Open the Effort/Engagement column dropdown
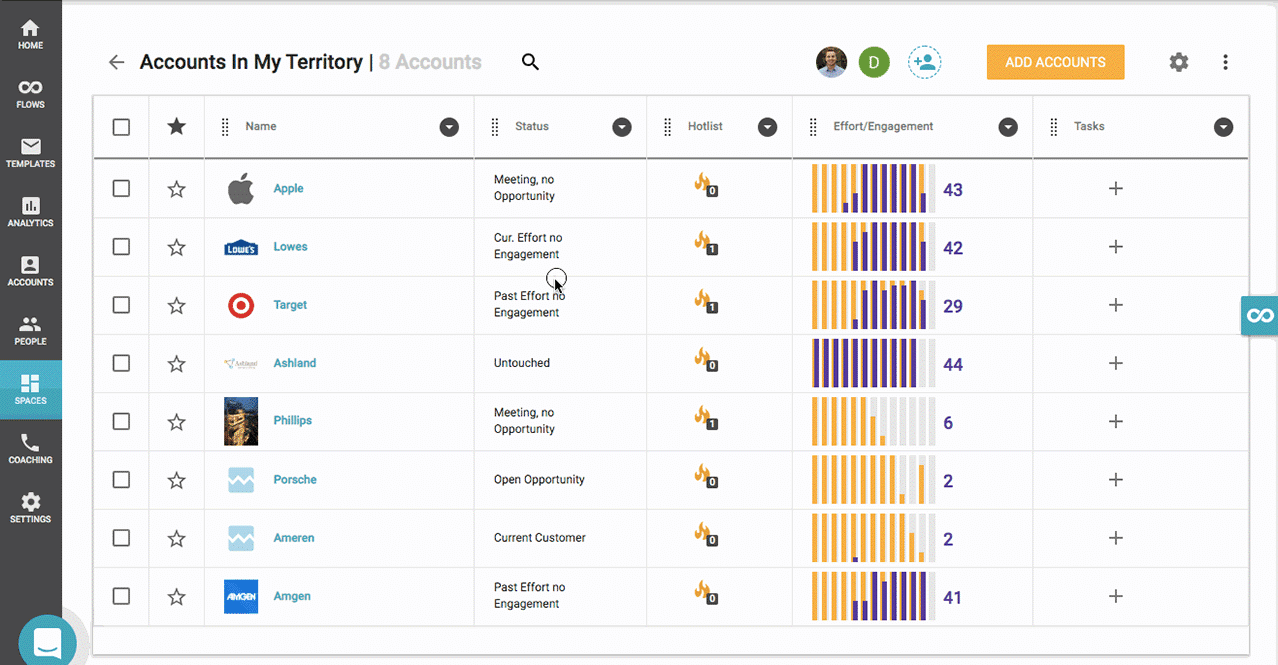The width and height of the screenshot is (1278, 665). click(x=1008, y=127)
